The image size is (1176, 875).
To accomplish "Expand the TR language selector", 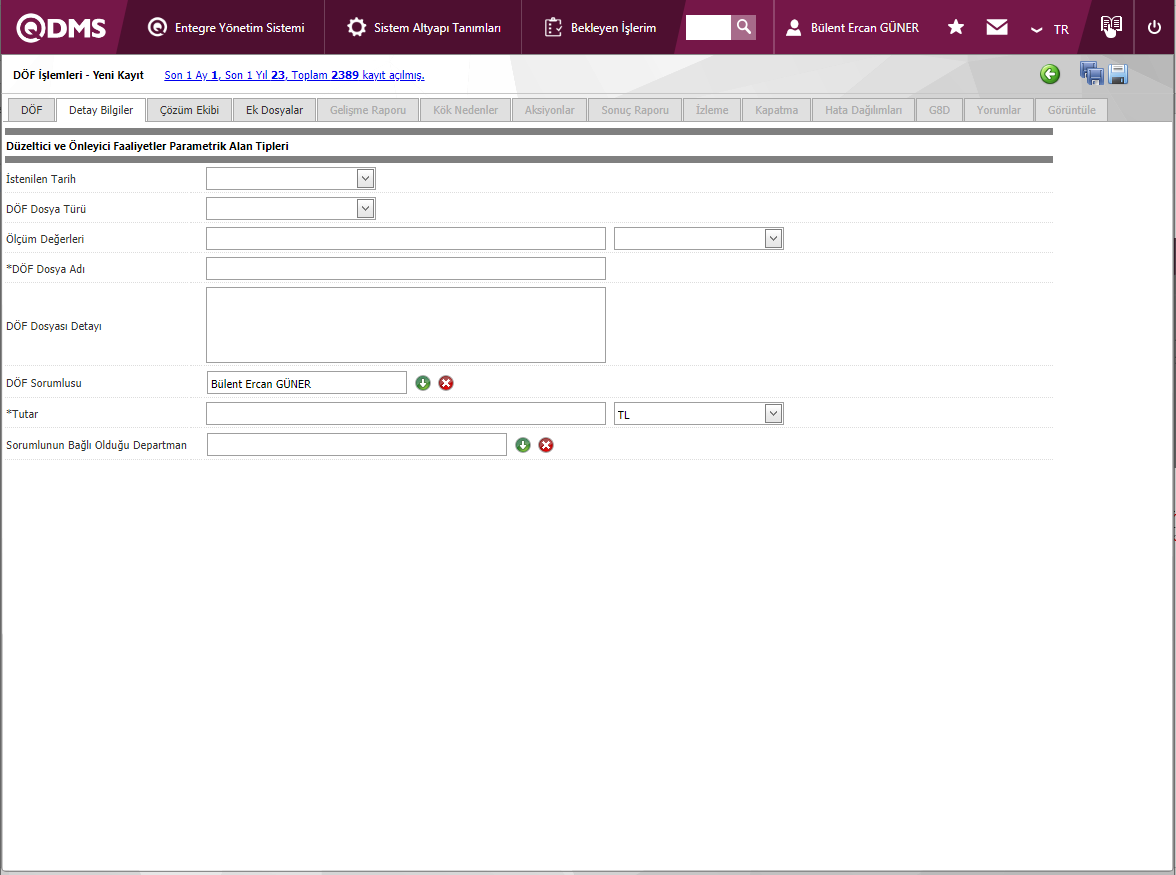I will point(1050,29).
